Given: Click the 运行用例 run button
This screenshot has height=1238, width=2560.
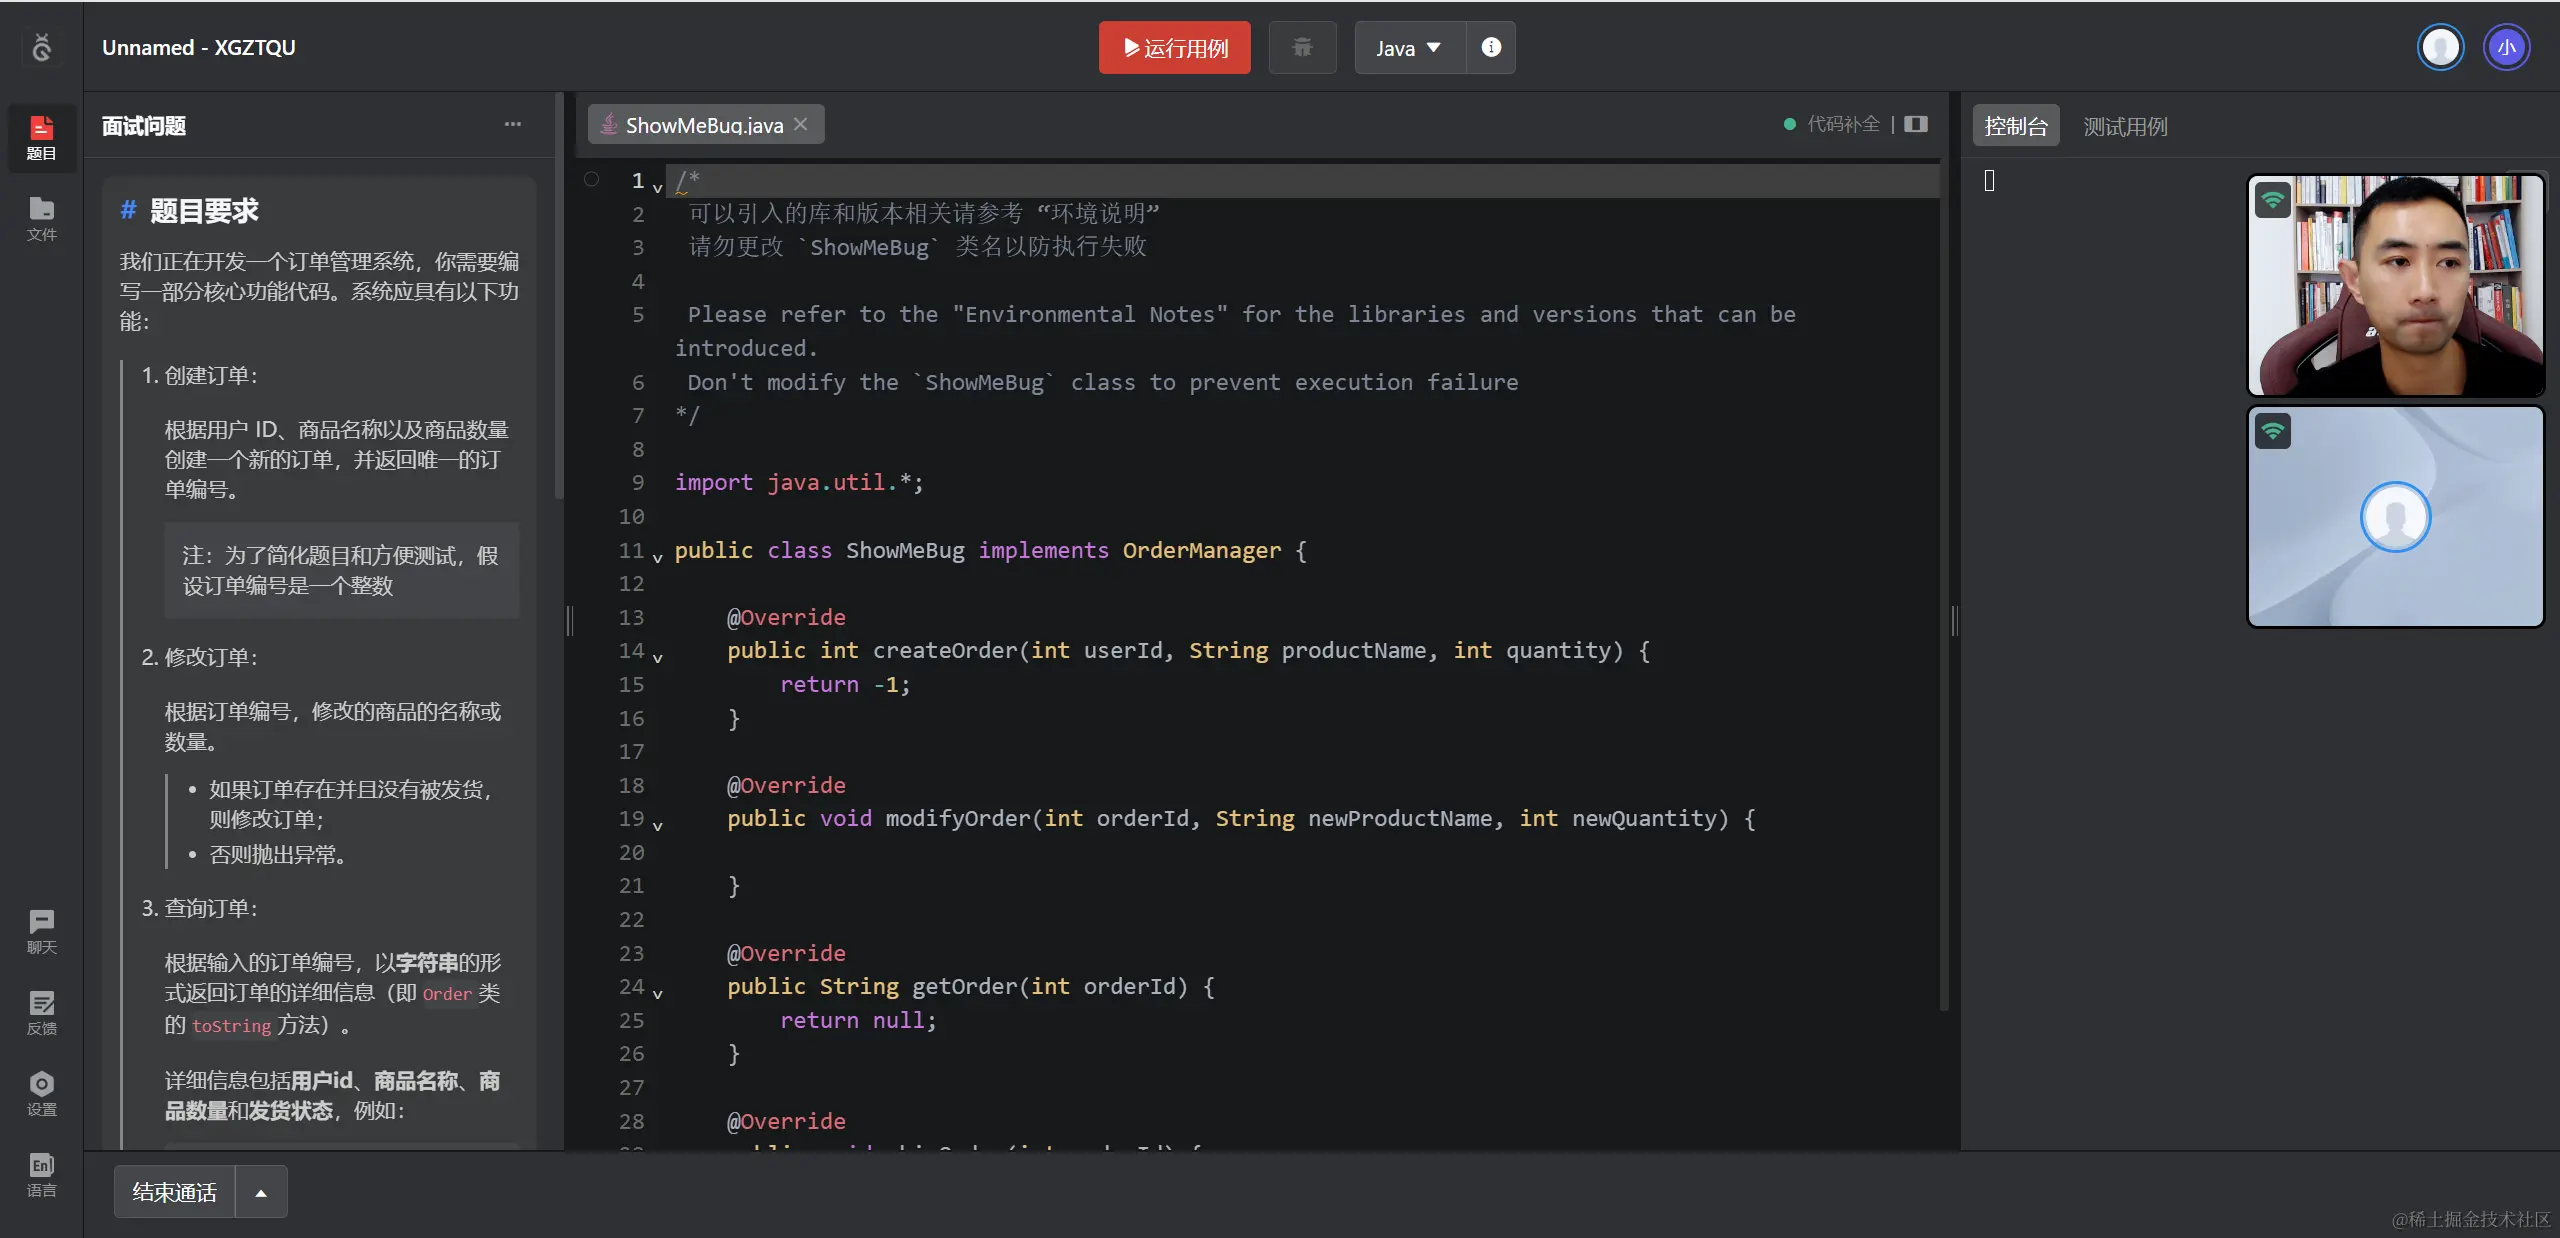Looking at the screenshot, I should pyautogui.click(x=1174, y=47).
